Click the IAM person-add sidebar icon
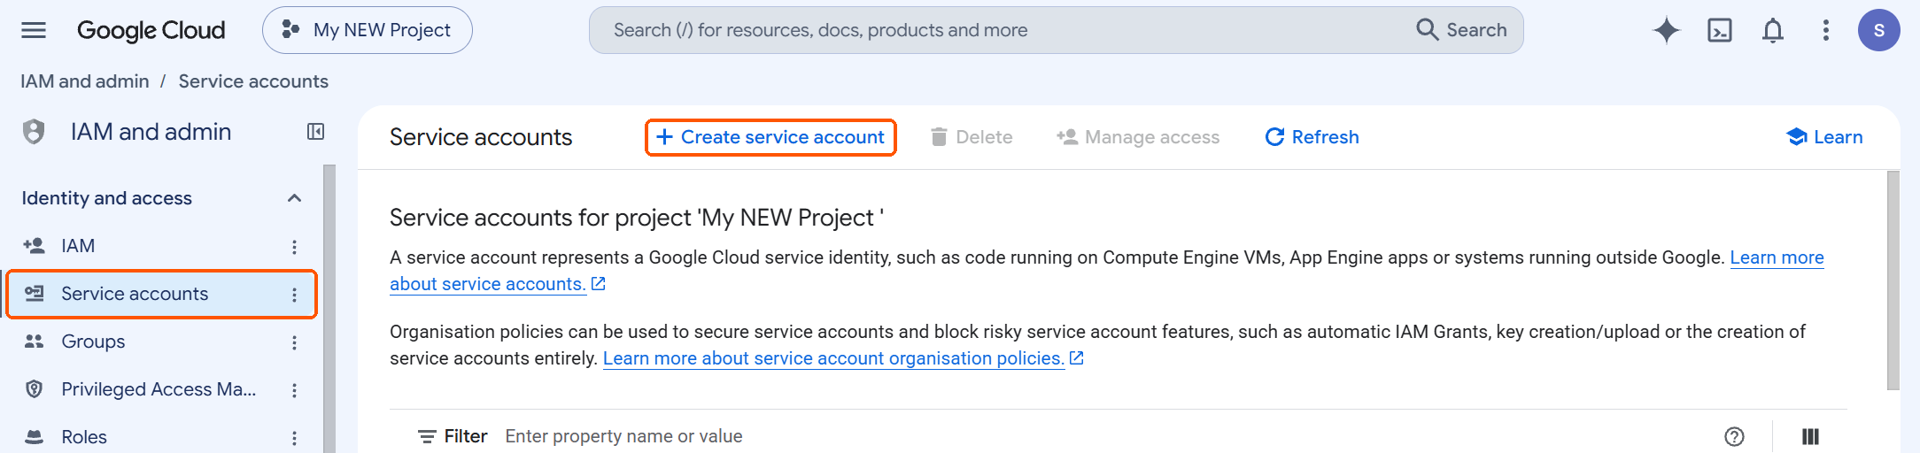Viewport: 1920px width, 453px height. tap(34, 246)
